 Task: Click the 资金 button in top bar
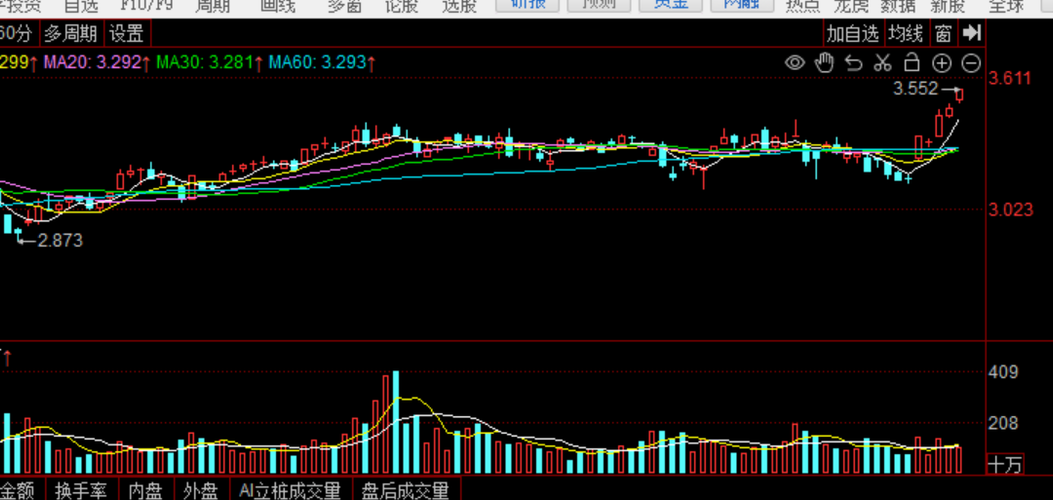pyautogui.click(x=670, y=5)
